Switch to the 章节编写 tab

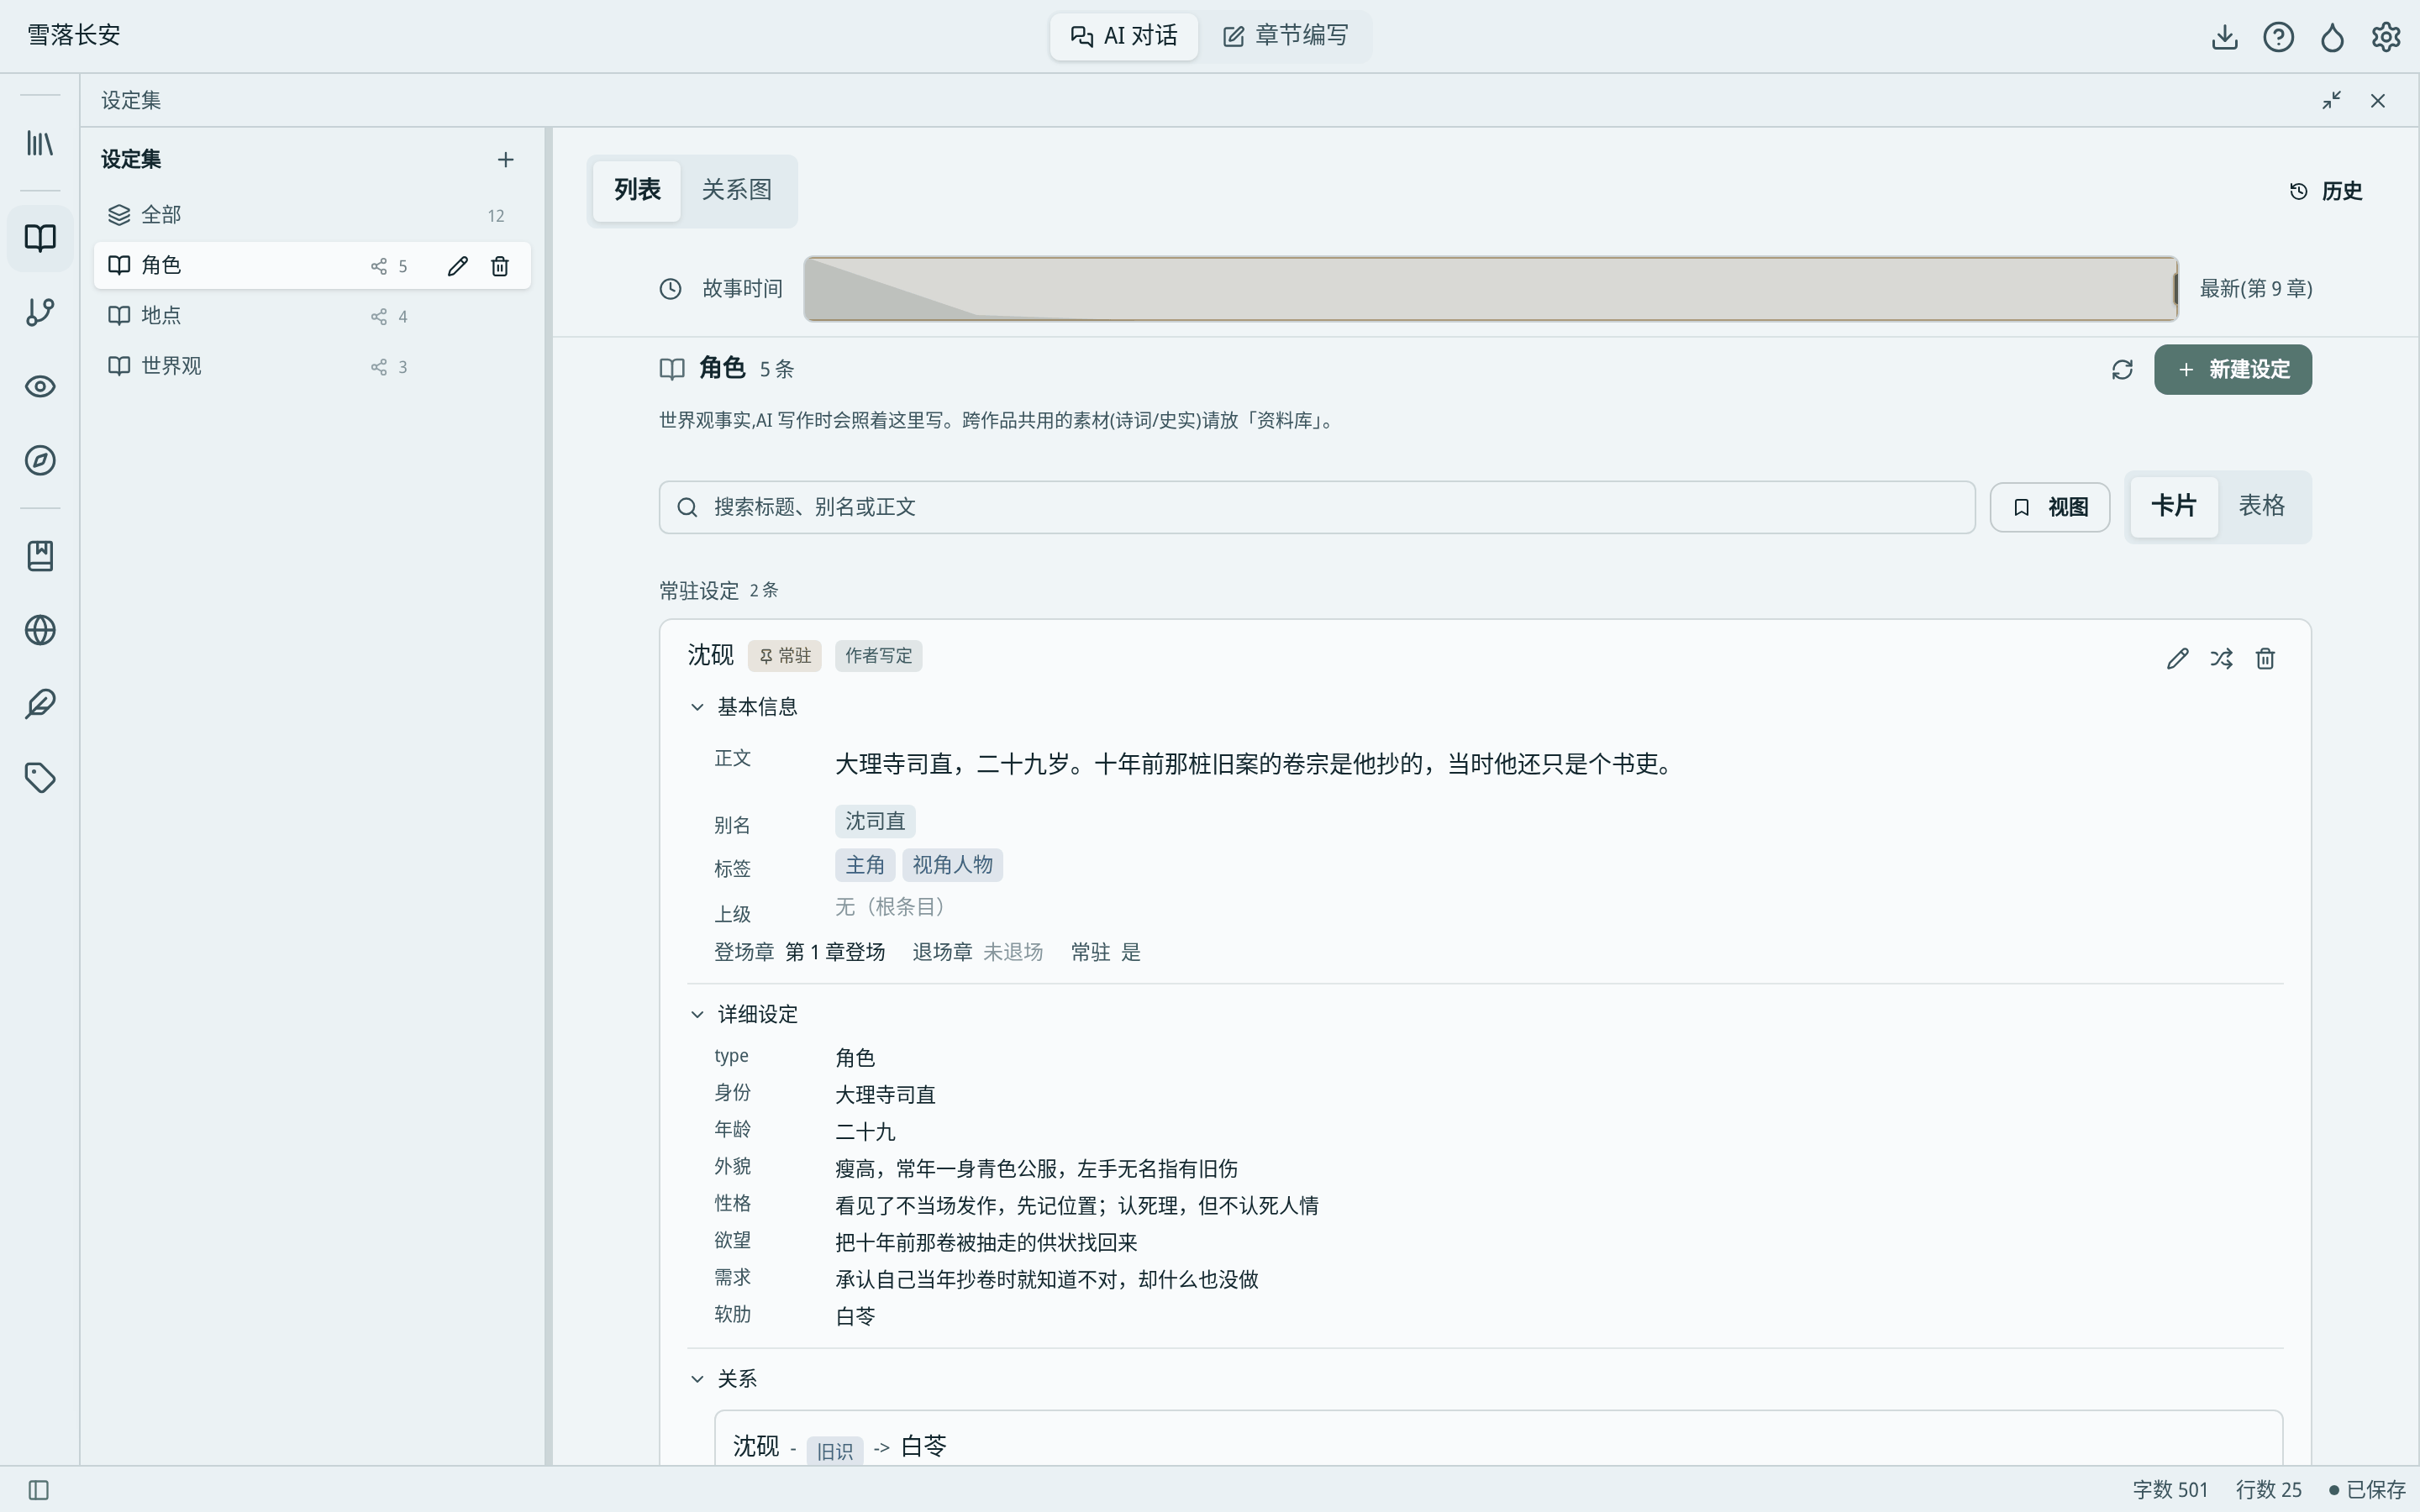[x=1285, y=36]
